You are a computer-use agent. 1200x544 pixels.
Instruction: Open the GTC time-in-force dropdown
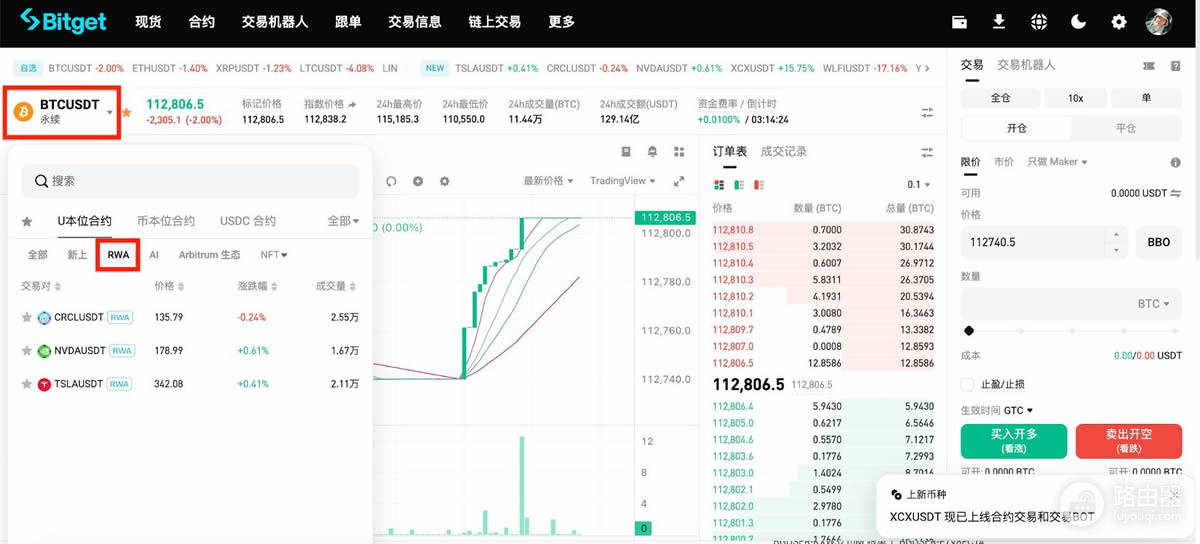(1018, 410)
